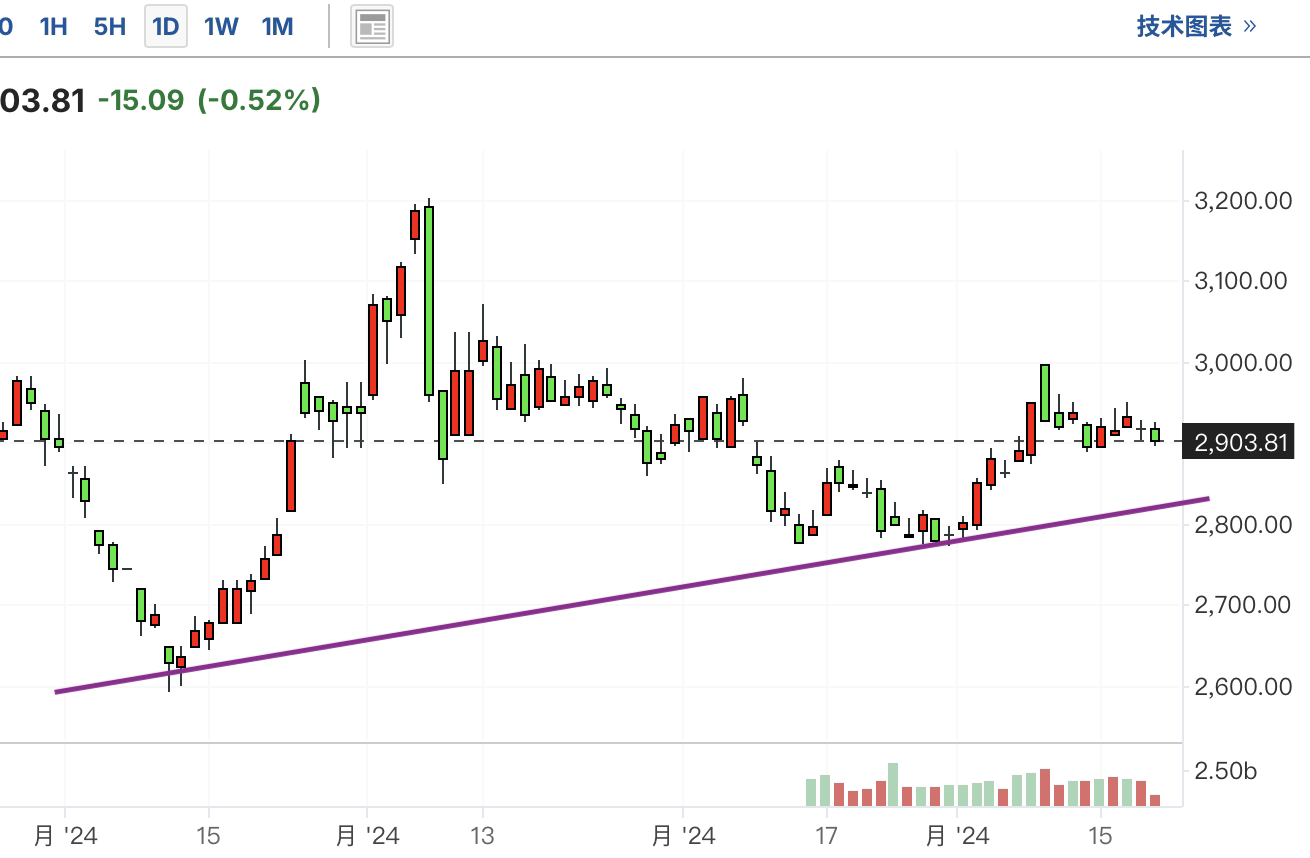Click the 3,100.00 price axis label
The image size is (1310, 858).
click(1241, 282)
